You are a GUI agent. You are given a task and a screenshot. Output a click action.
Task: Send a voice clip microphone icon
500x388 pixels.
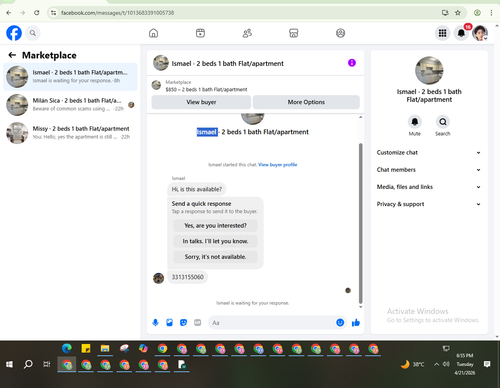(155, 322)
